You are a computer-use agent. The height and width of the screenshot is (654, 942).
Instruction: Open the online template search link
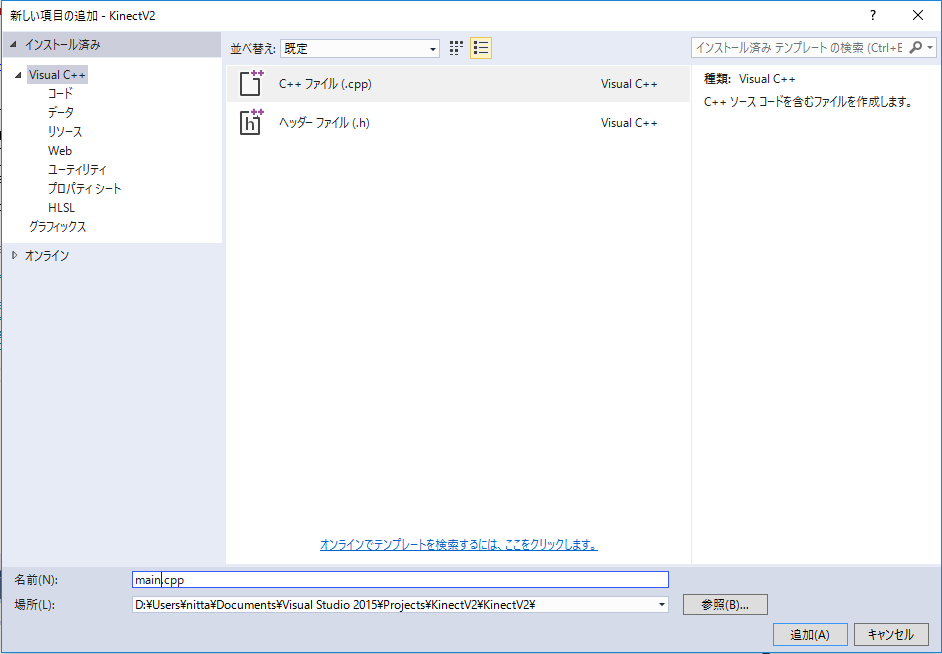(458, 545)
